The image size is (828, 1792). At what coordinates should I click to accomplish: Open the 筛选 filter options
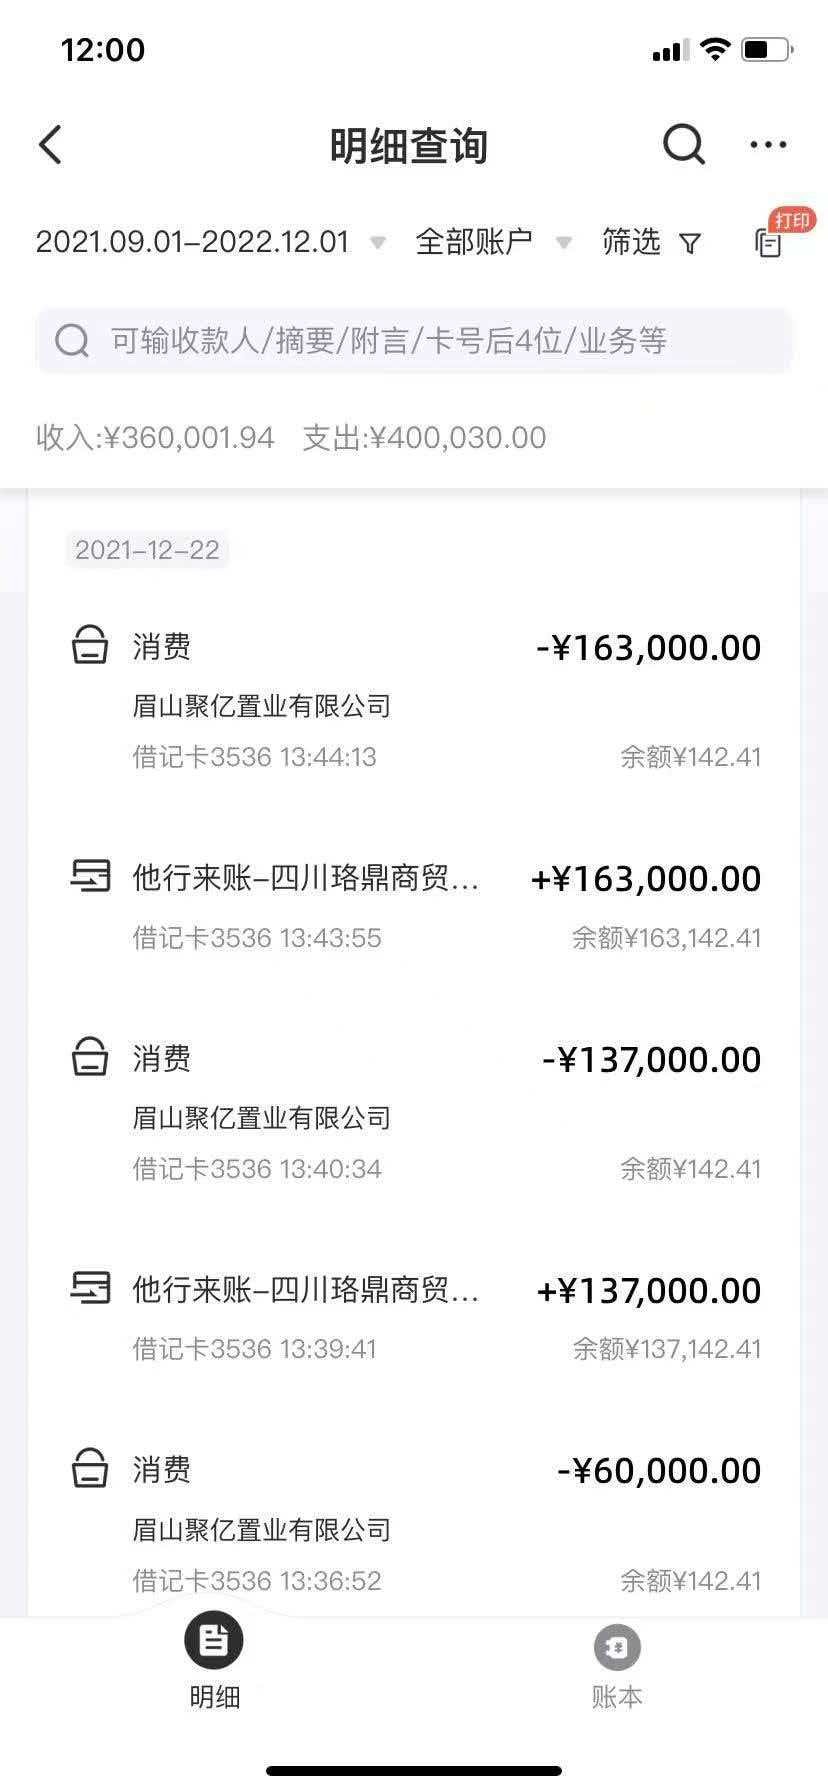632,242
